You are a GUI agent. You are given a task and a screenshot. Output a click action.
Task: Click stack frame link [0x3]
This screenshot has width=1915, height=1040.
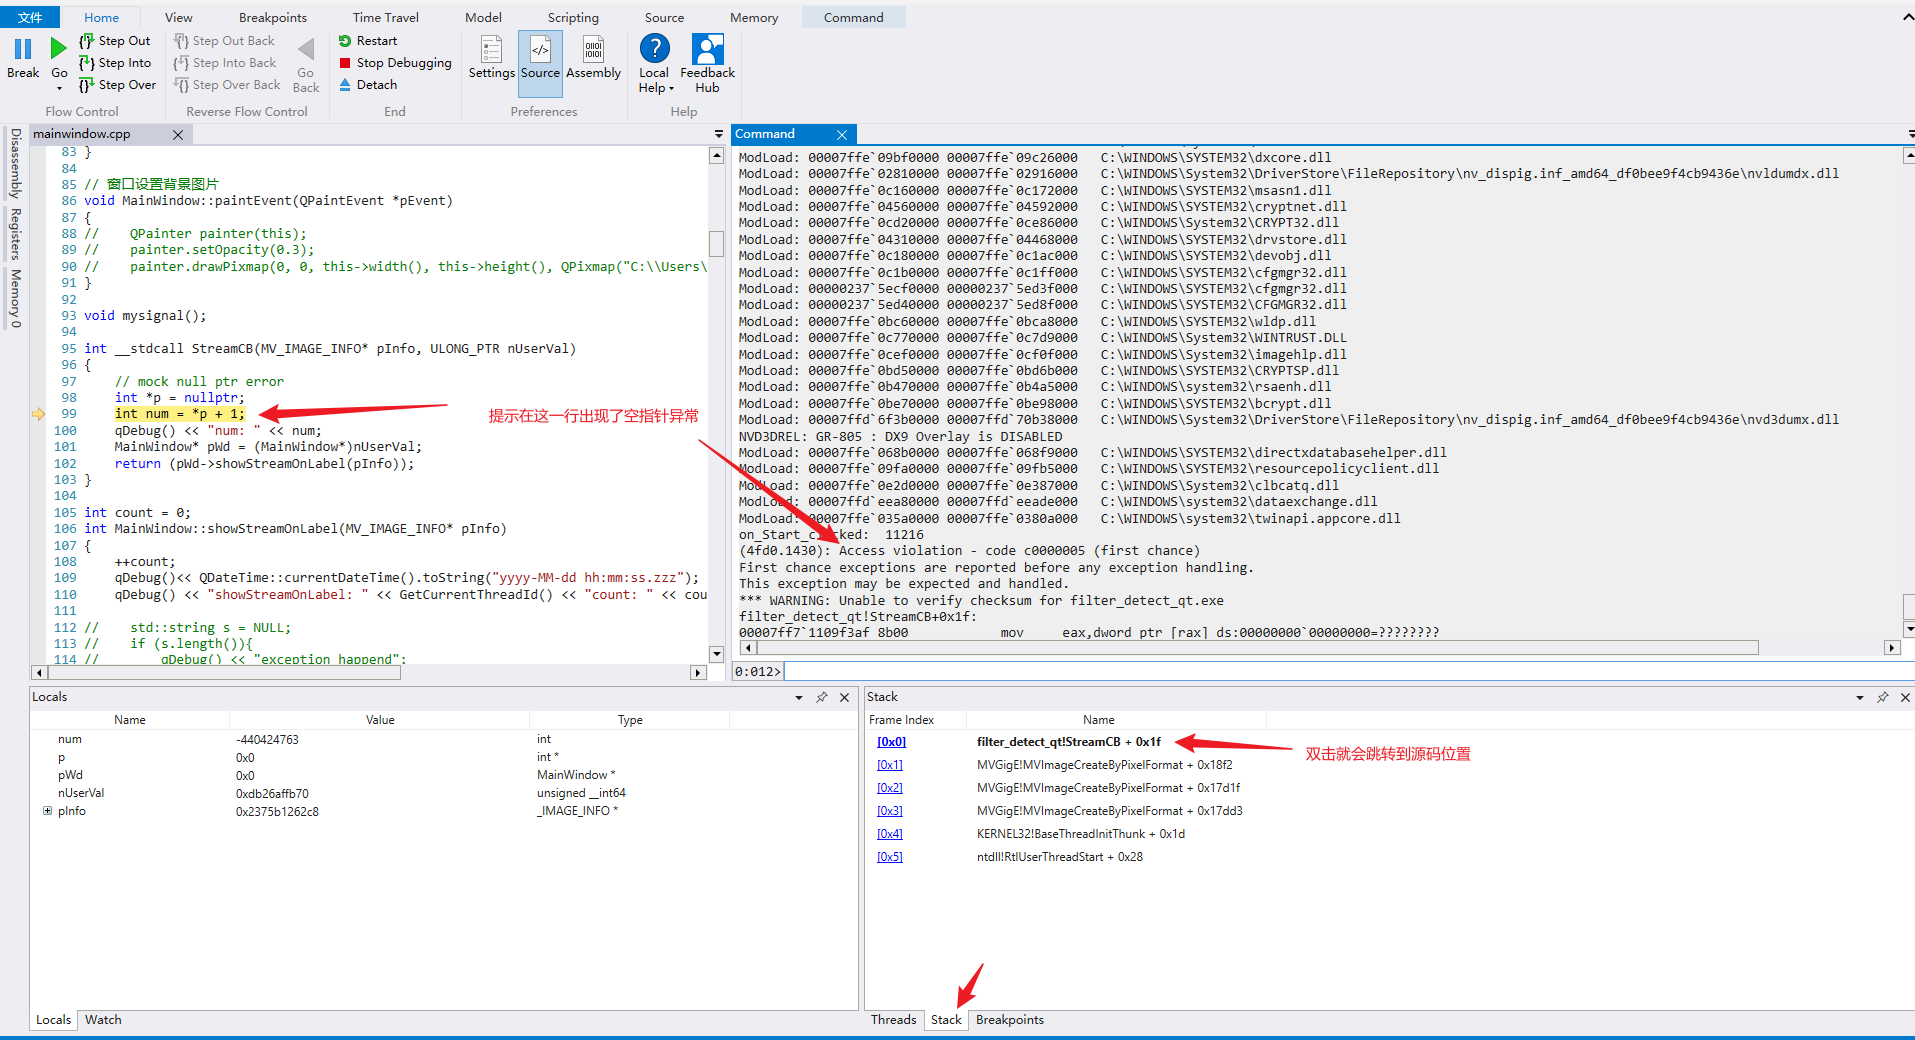click(x=889, y=811)
